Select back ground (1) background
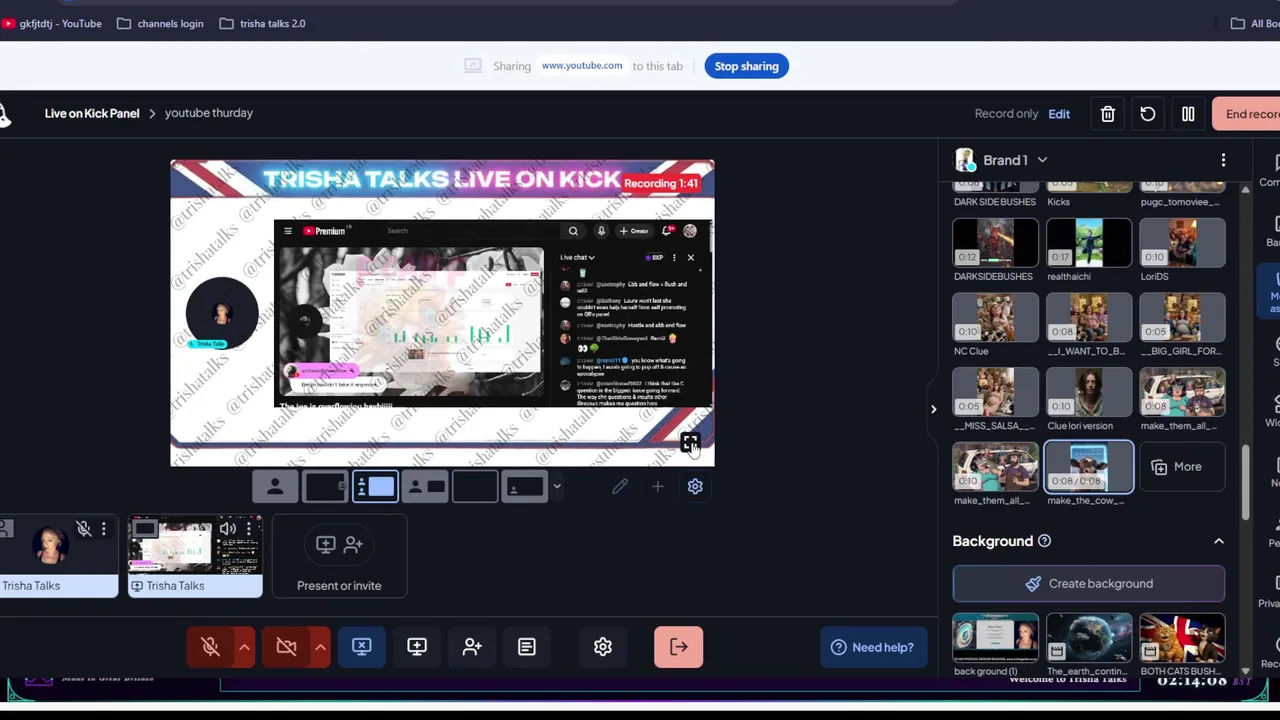Screen dimensions: 1280x720 tap(995, 638)
